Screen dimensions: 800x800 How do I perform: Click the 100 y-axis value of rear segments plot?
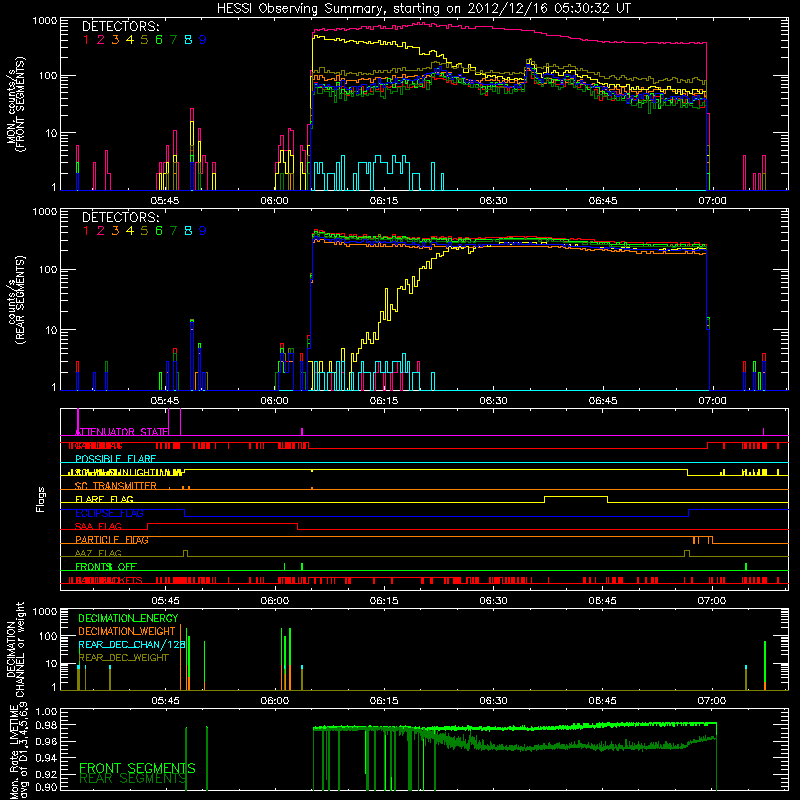(x=47, y=269)
